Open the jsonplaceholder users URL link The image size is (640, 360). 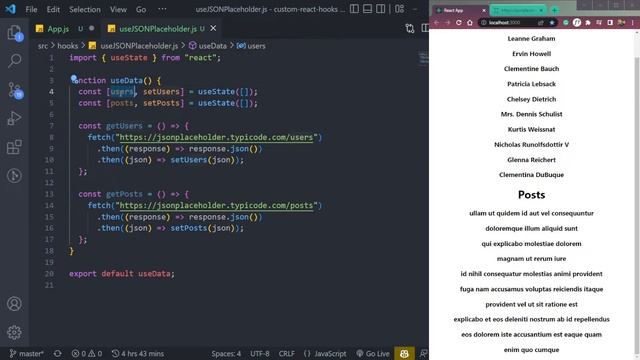coord(216,138)
